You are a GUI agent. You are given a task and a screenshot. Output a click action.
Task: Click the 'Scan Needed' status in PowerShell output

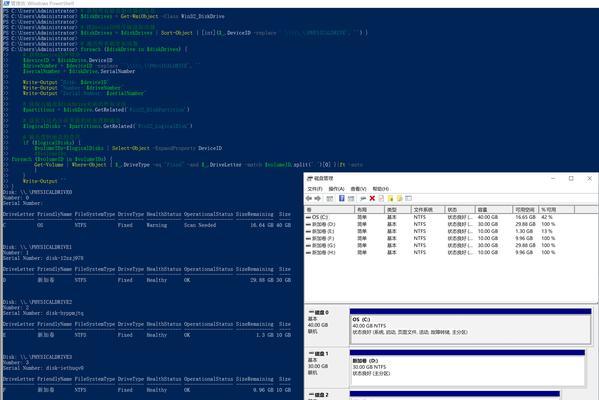[x=200, y=225]
